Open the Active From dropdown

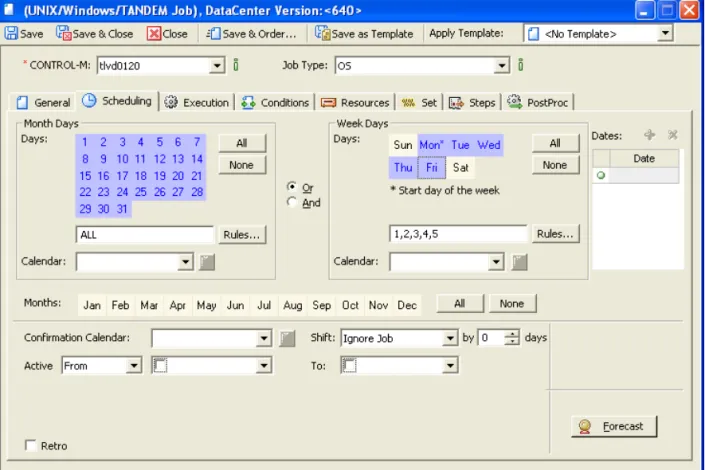(x=134, y=366)
